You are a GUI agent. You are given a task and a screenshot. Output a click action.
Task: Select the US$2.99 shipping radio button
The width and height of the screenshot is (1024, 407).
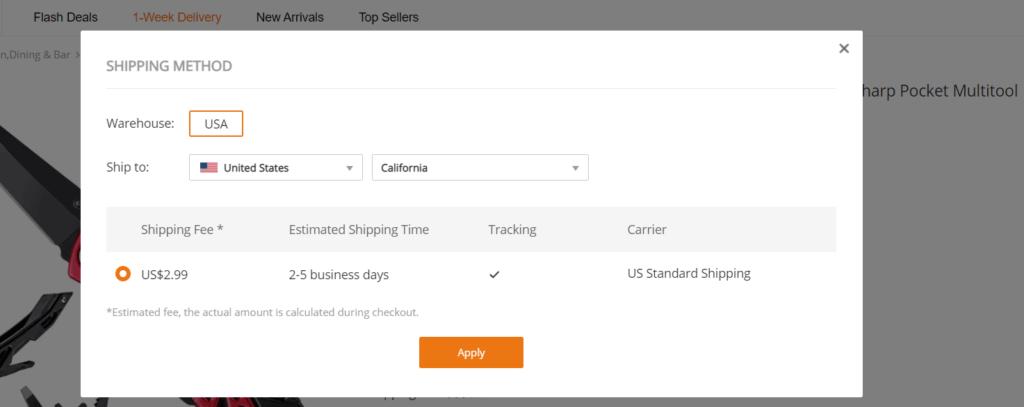[123, 273]
